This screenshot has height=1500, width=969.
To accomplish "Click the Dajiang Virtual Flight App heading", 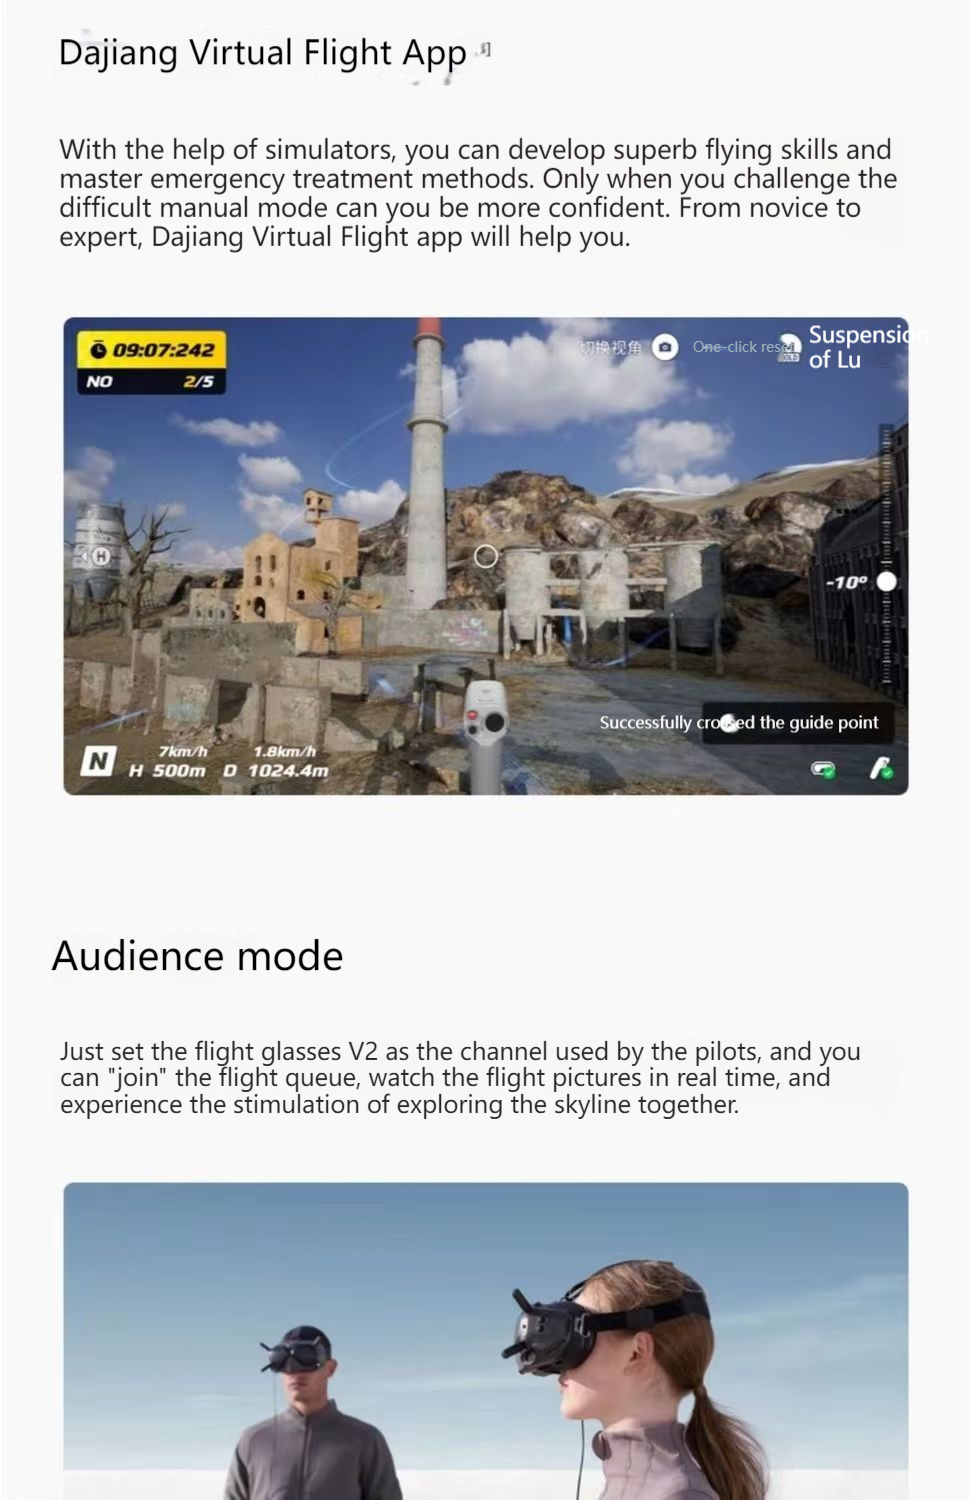I will (263, 52).
